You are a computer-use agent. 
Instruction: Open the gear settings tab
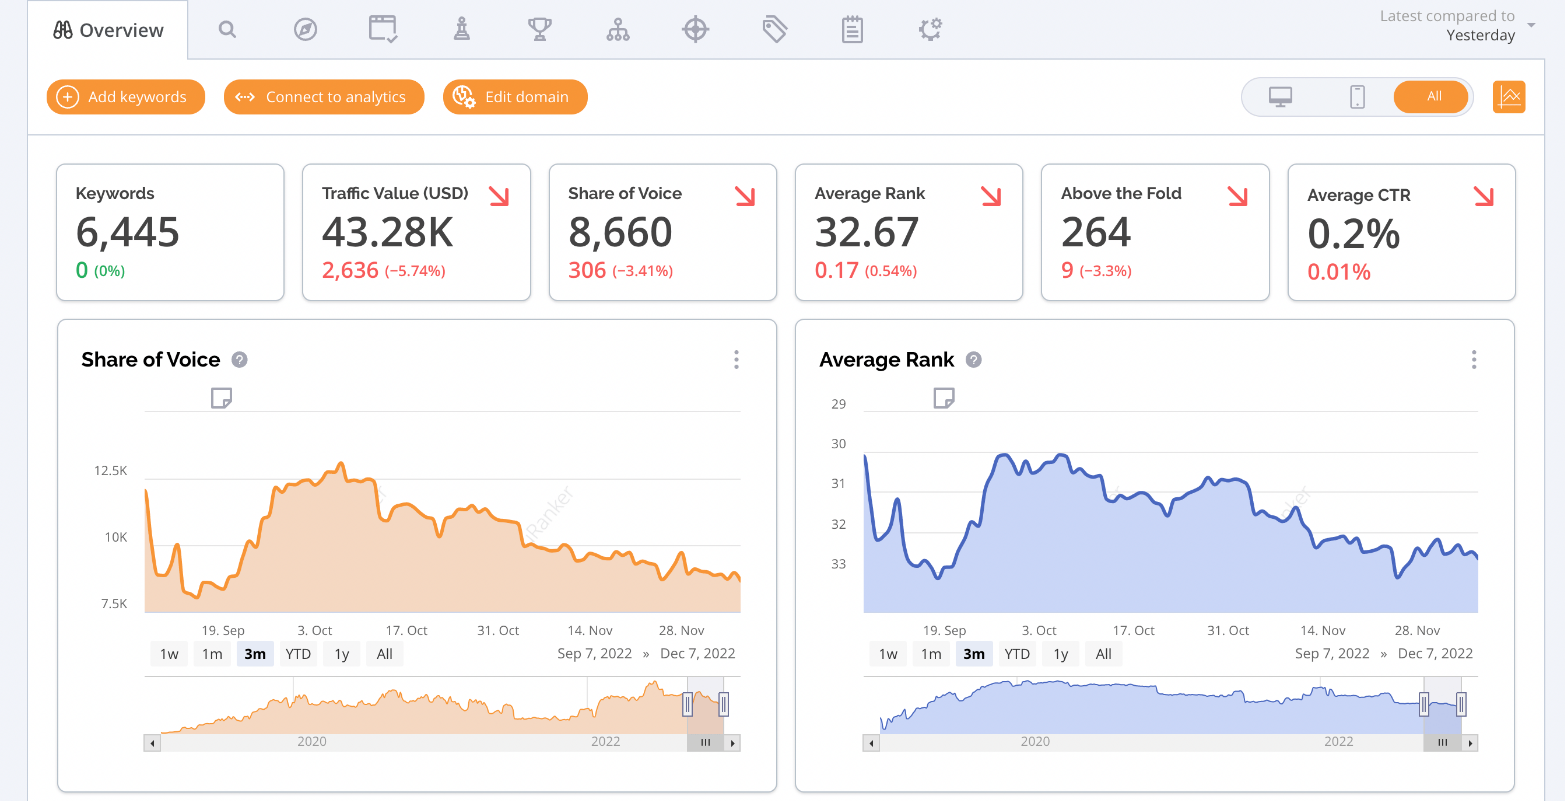point(930,30)
